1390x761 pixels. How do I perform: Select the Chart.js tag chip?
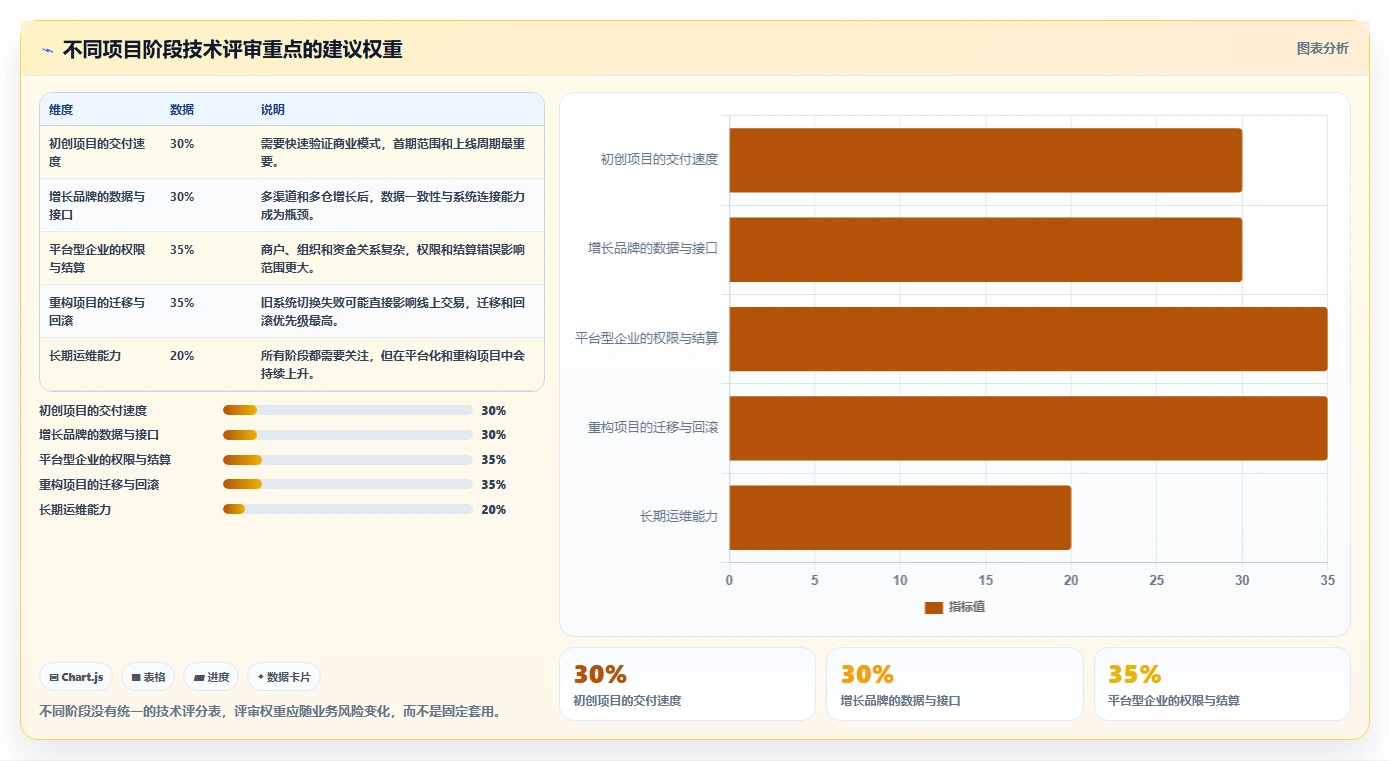coord(77,677)
